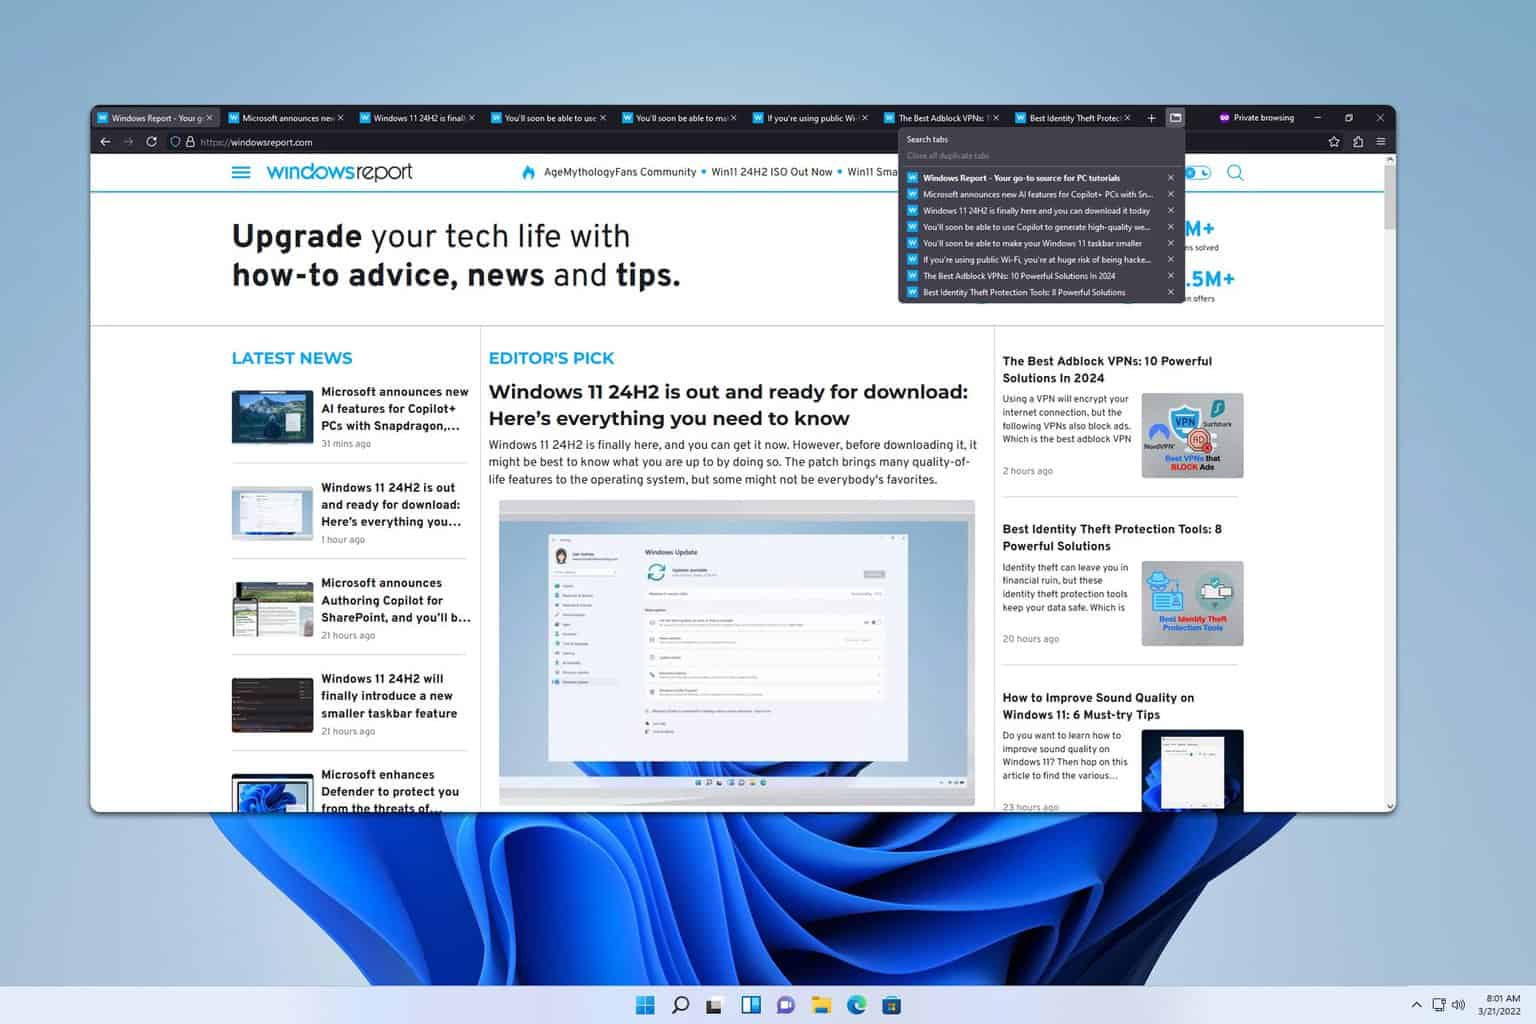The width and height of the screenshot is (1536, 1024).
Task: Select 'If you're using public Wi-Fi' in tab list
Action: pos(1034,259)
